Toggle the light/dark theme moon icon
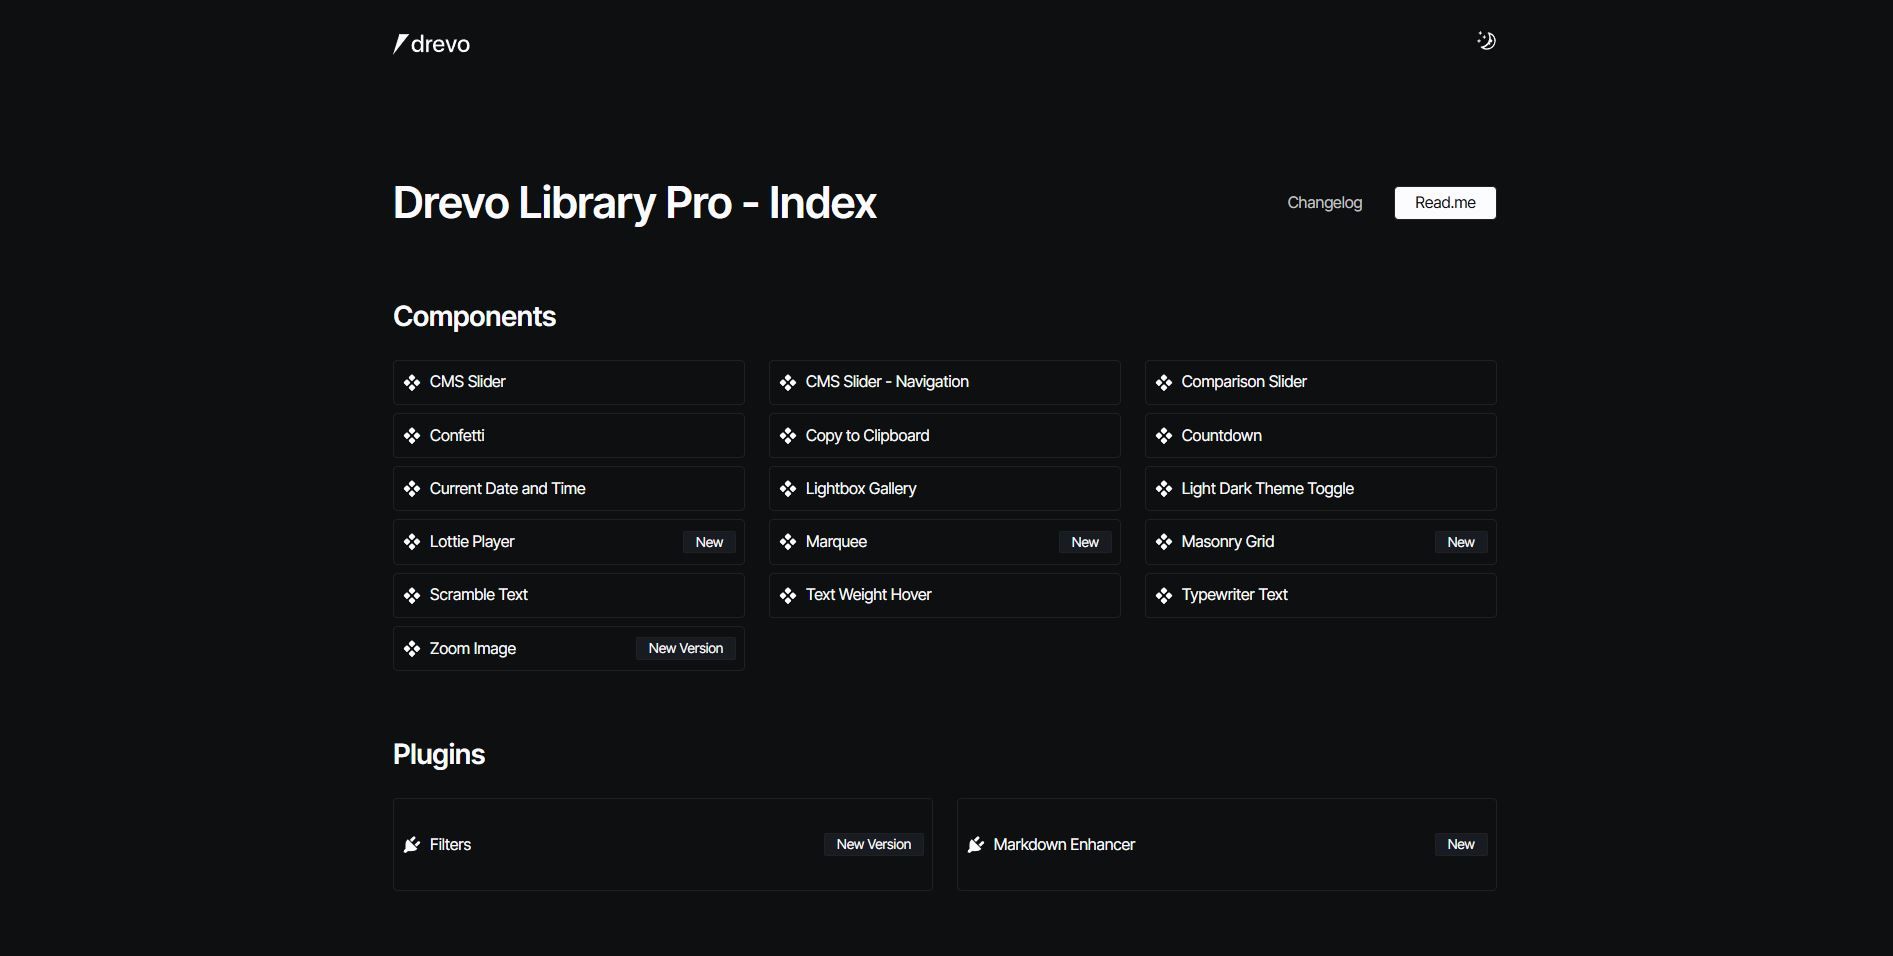 point(1486,41)
